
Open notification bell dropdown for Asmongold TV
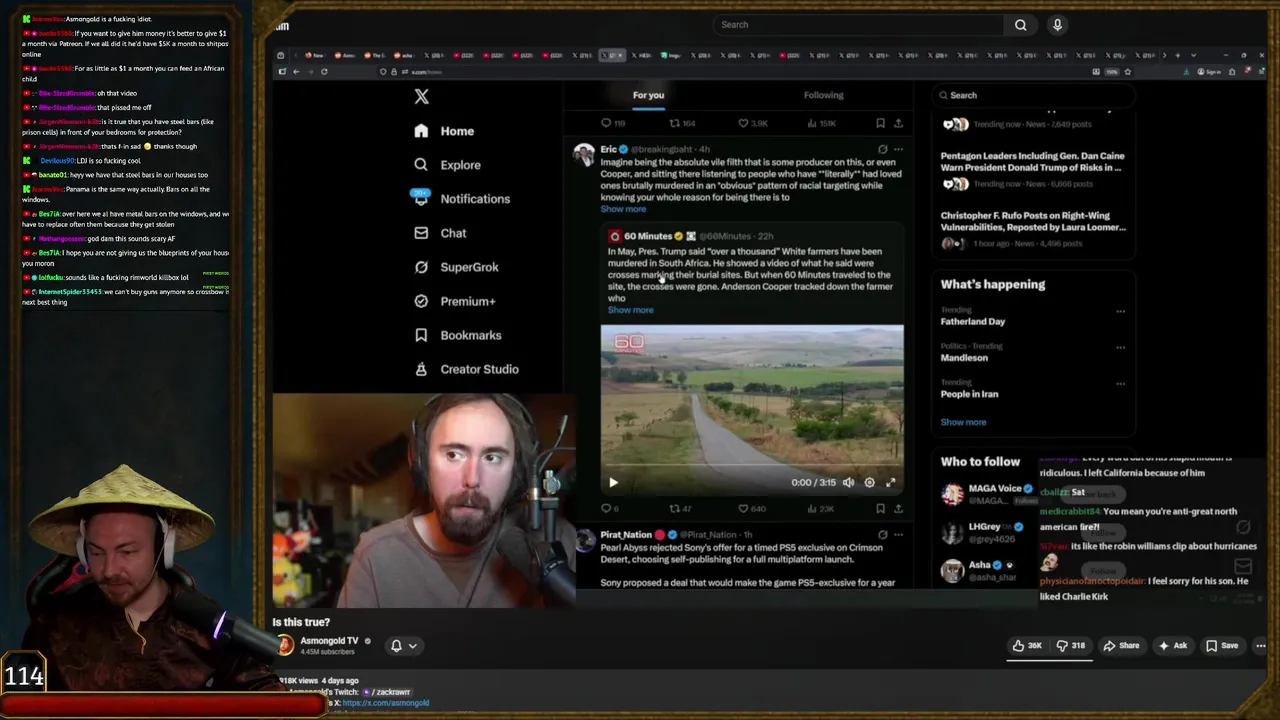pos(403,646)
